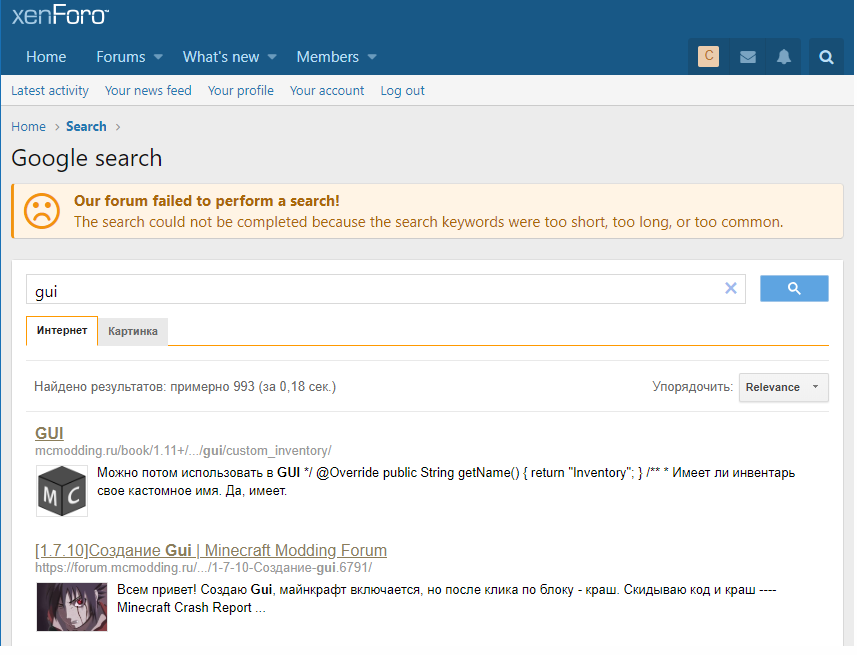This screenshot has width=857, height=655.
Task: Open the GUI search result title
Action: (x=49, y=433)
